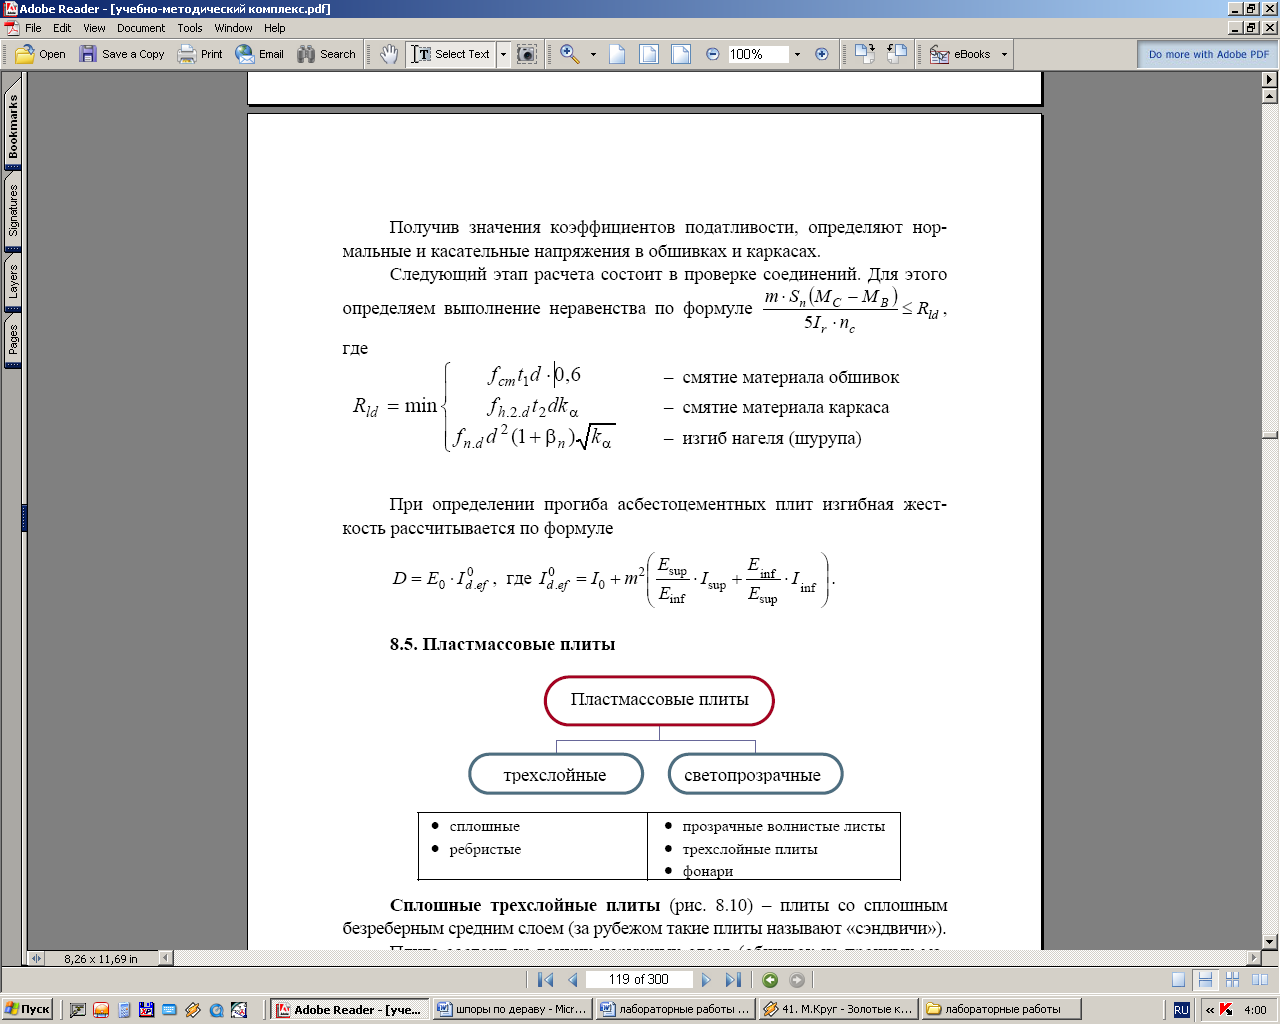This screenshot has height=1024, width=1280.
Task: Expand the eBooks dropdown arrow
Action: point(1004,54)
